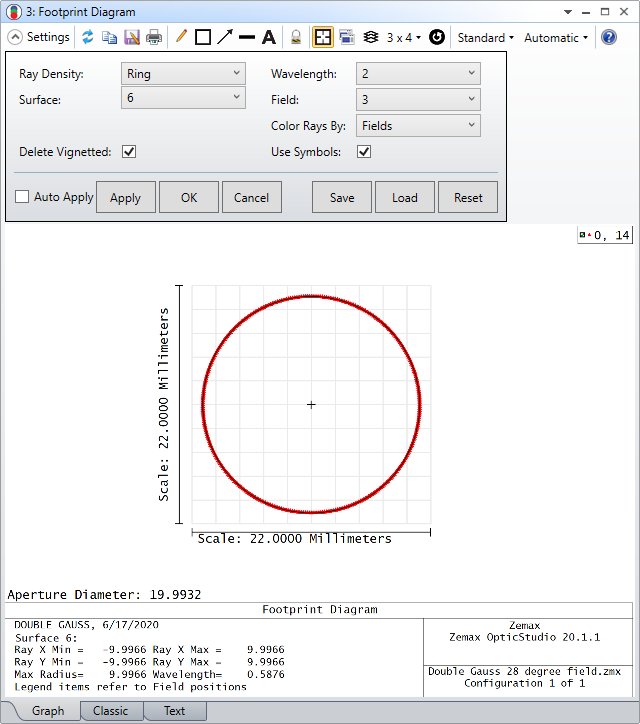Image resolution: width=640 pixels, height=724 pixels.
Task: Open the 3 x 4 layout dropdown
Action: point(404,37)
